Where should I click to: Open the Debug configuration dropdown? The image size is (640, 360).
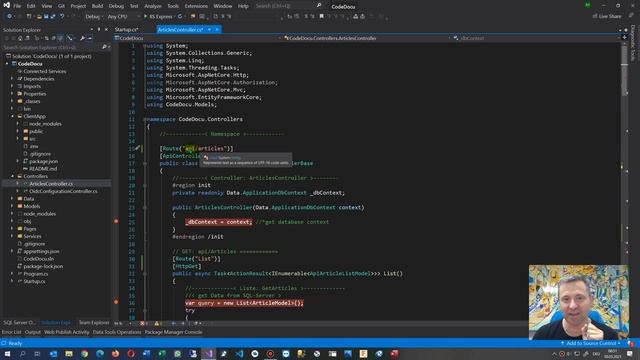[x=94, y=17]
